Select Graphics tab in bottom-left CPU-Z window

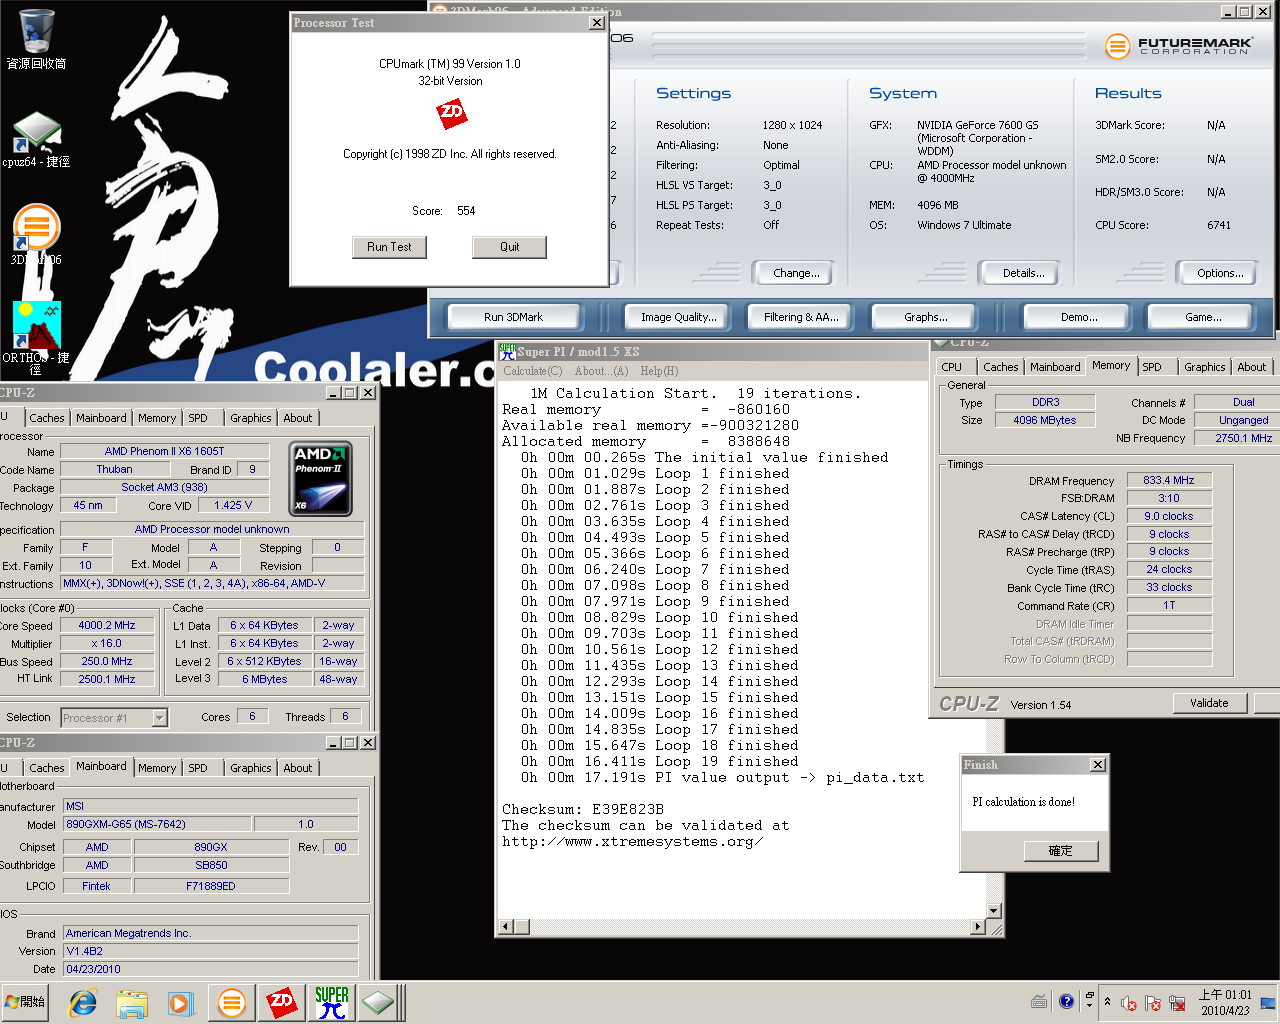[250, 768]
